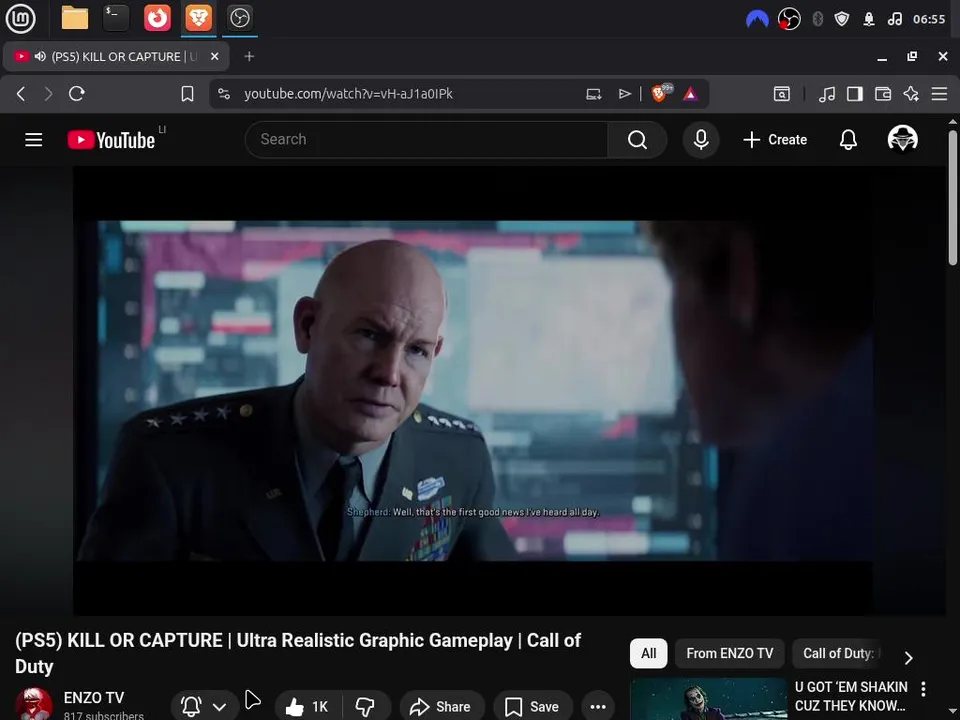
Task: Open the Brave search tabs toolbar icon
Action: point(782,94)
